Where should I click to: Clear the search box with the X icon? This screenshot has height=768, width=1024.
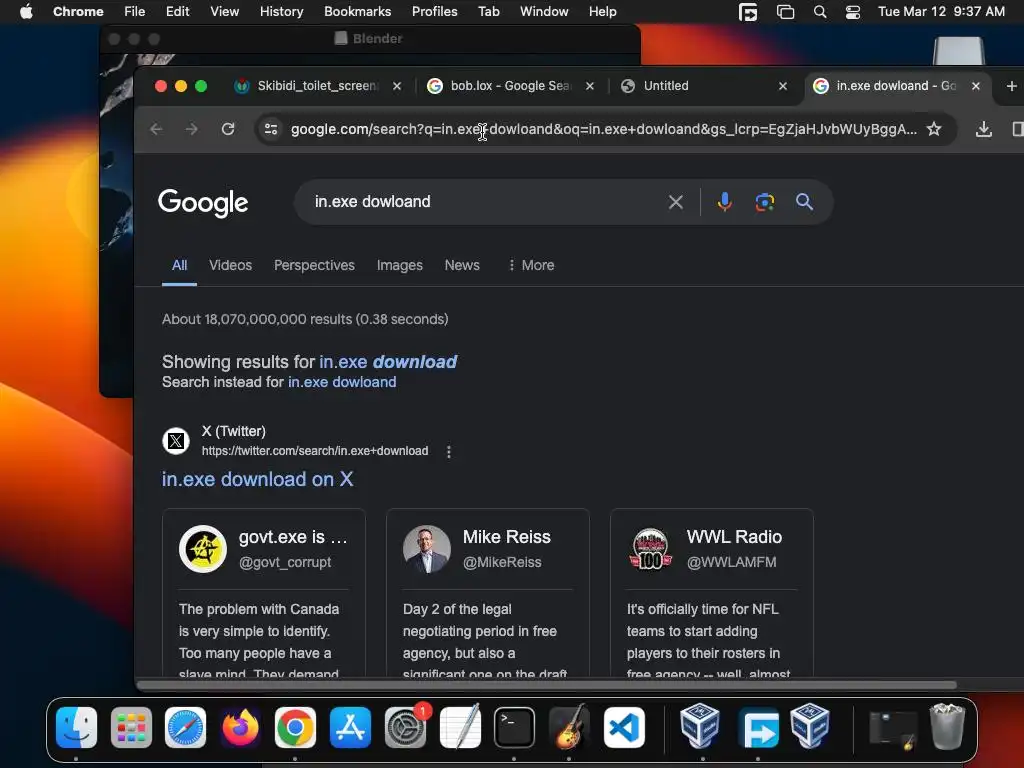coord(675,202)
